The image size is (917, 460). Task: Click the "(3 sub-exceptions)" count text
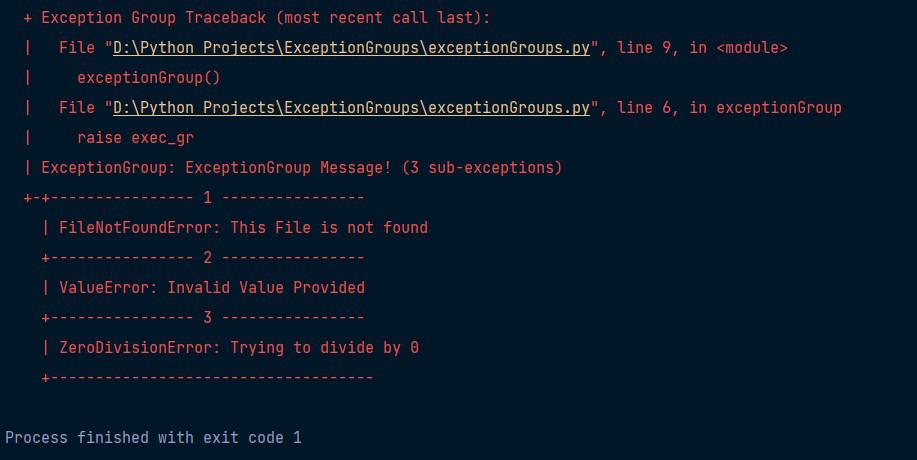click(482, 168)
